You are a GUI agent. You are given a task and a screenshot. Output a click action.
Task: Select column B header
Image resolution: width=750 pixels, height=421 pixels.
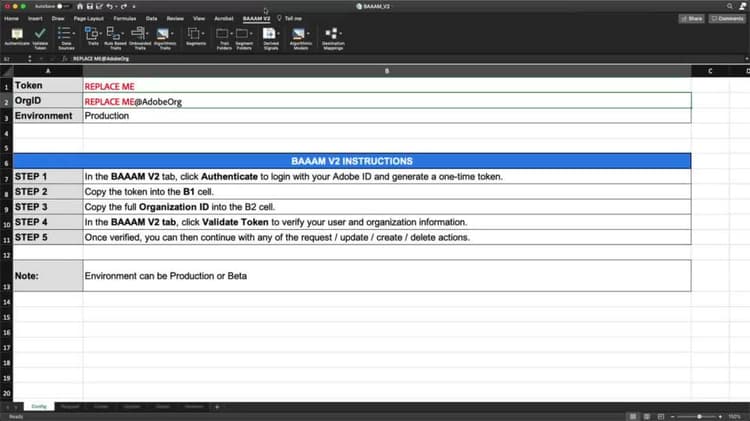[387, 71]
